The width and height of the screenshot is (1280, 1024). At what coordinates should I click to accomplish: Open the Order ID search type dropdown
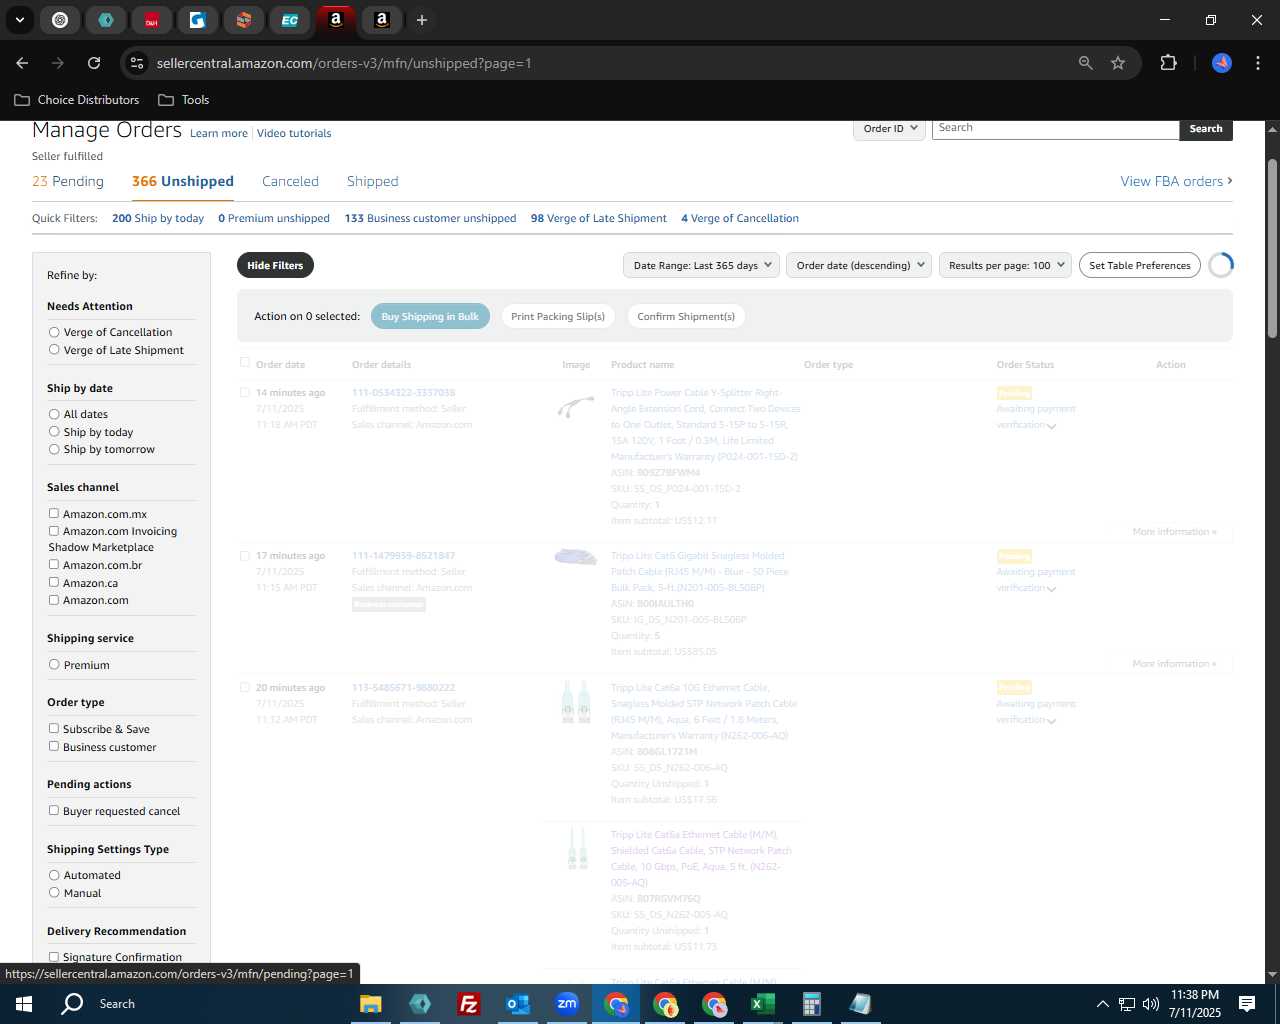coord(889,129)
